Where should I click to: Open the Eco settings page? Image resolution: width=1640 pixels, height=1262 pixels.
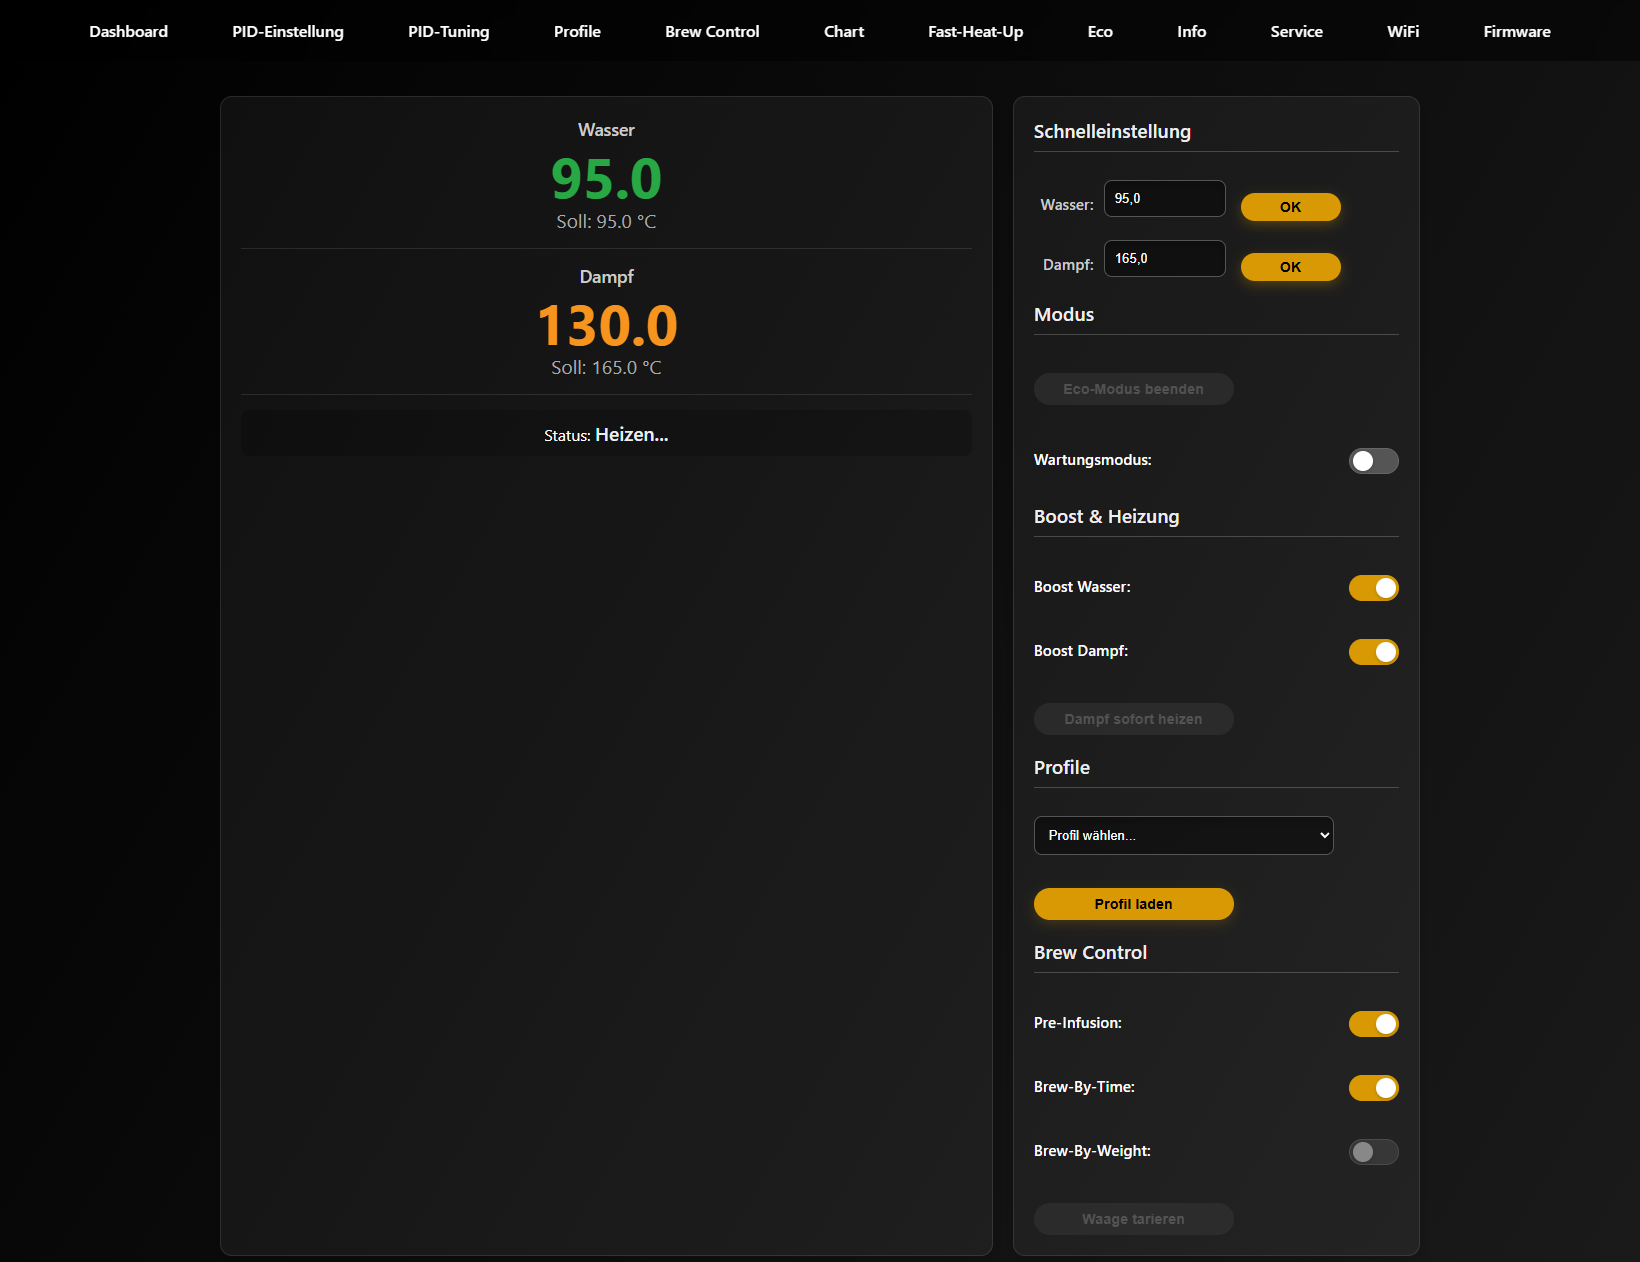[x=1100, y=31]
